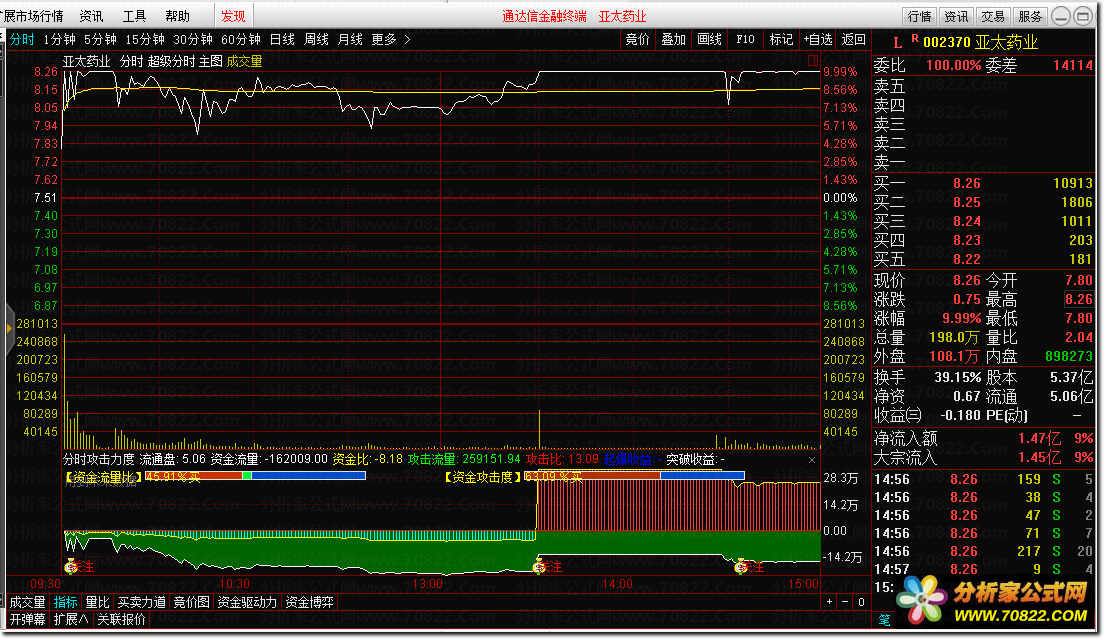Open F10 company info
Screen dimensions: 1106x640
coord(745,40)
